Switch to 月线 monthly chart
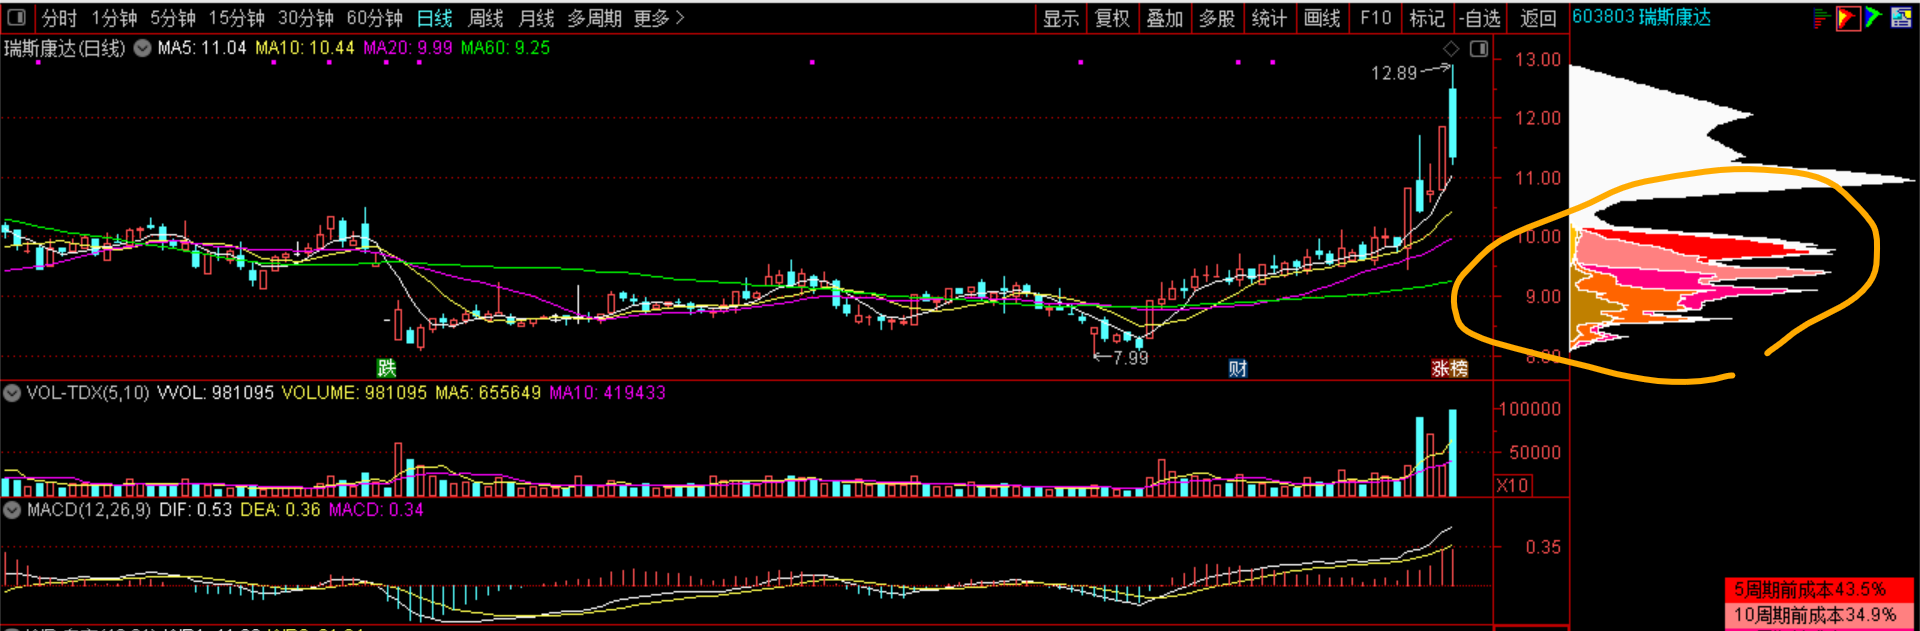 [536, 18]
